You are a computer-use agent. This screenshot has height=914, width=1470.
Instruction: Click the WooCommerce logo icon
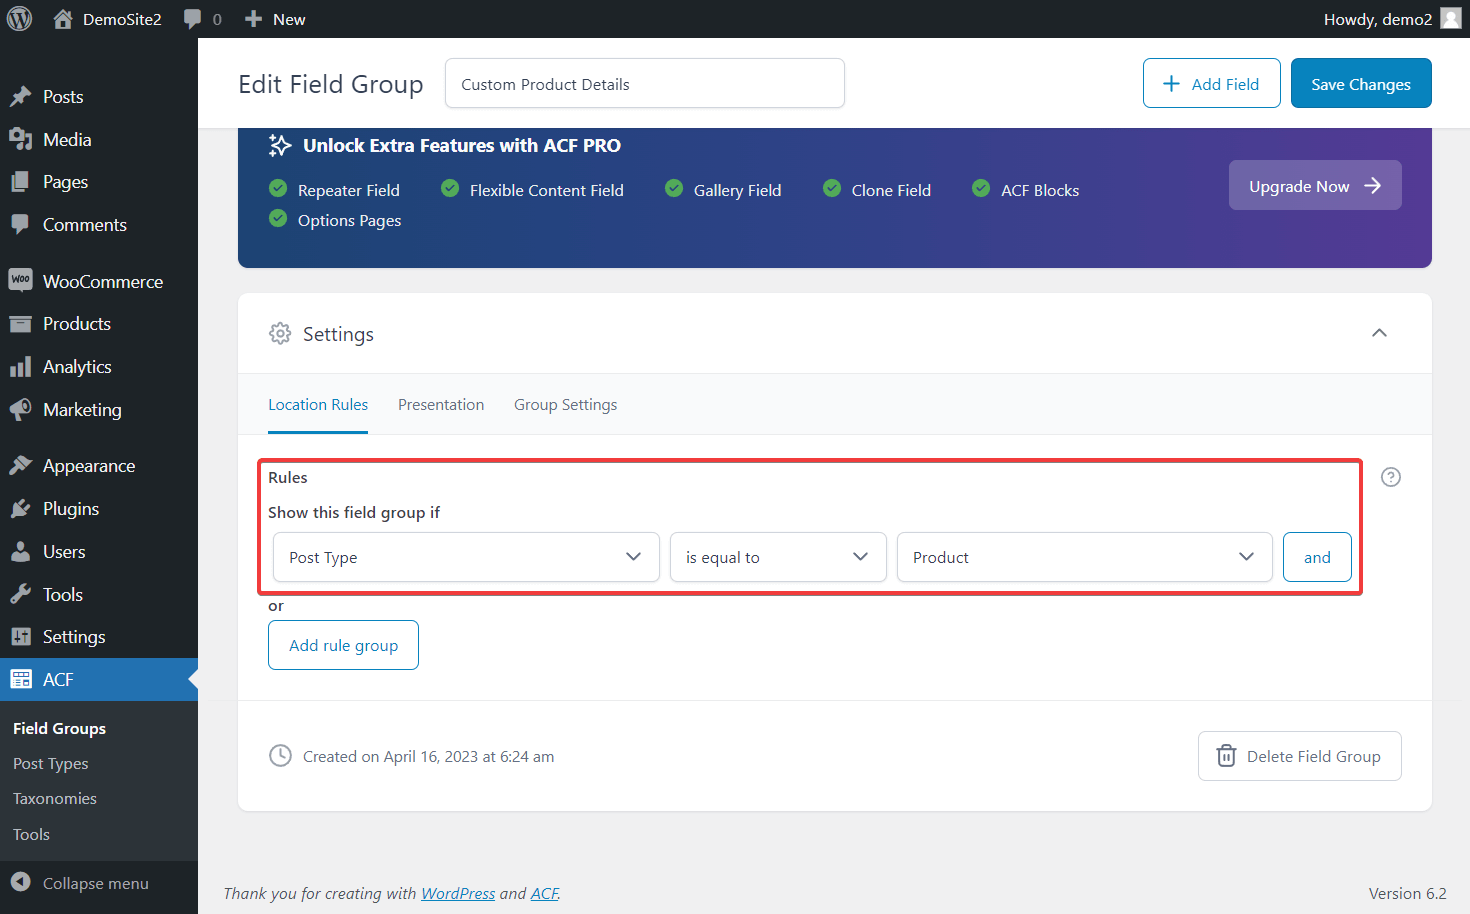[x=21, y=281]
